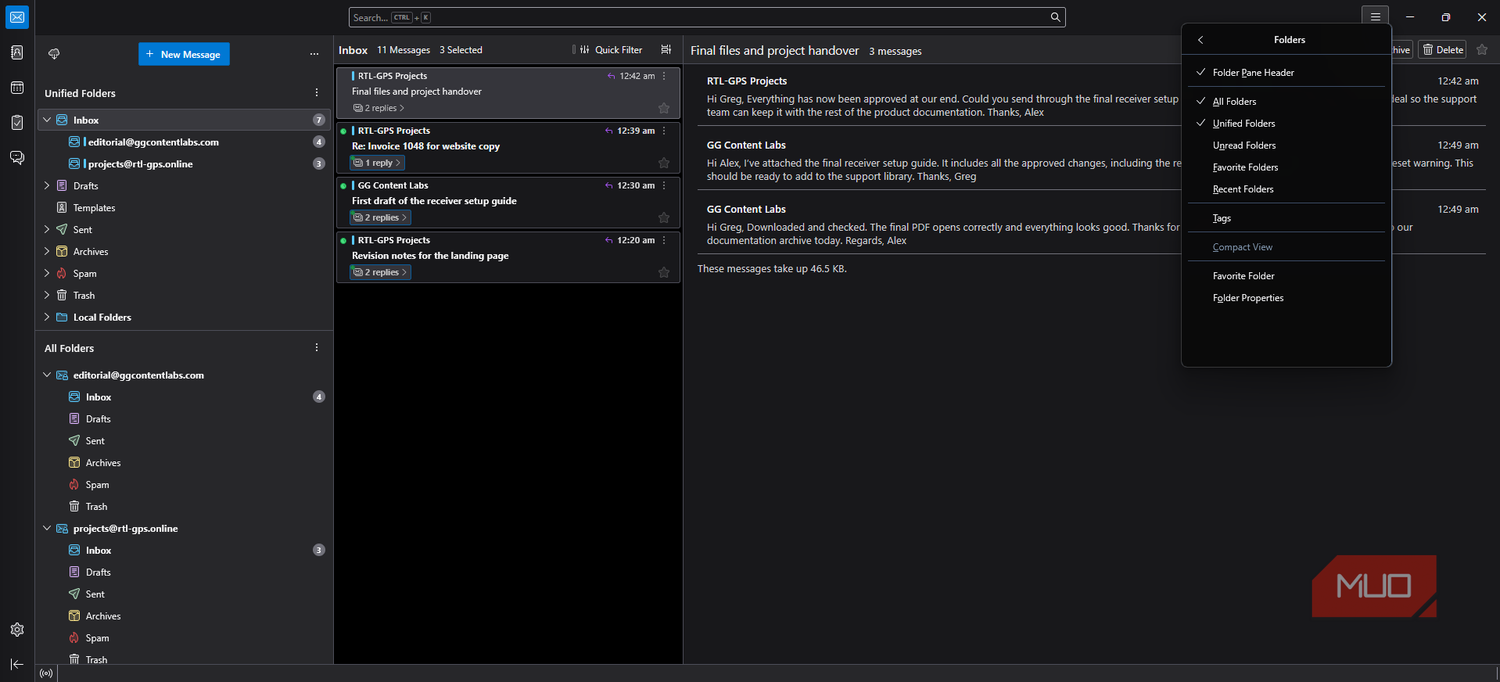This screenshot has width=1500, height=682.
Task: Click Get Messages cloud icon
Action: pyautogui.click(x=54, y=54)
